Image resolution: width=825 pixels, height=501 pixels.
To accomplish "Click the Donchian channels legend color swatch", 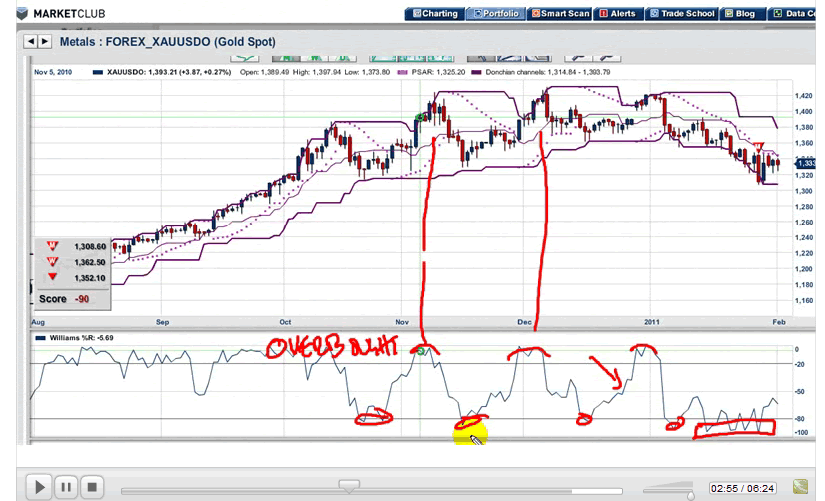I will (x=477, y=72).
